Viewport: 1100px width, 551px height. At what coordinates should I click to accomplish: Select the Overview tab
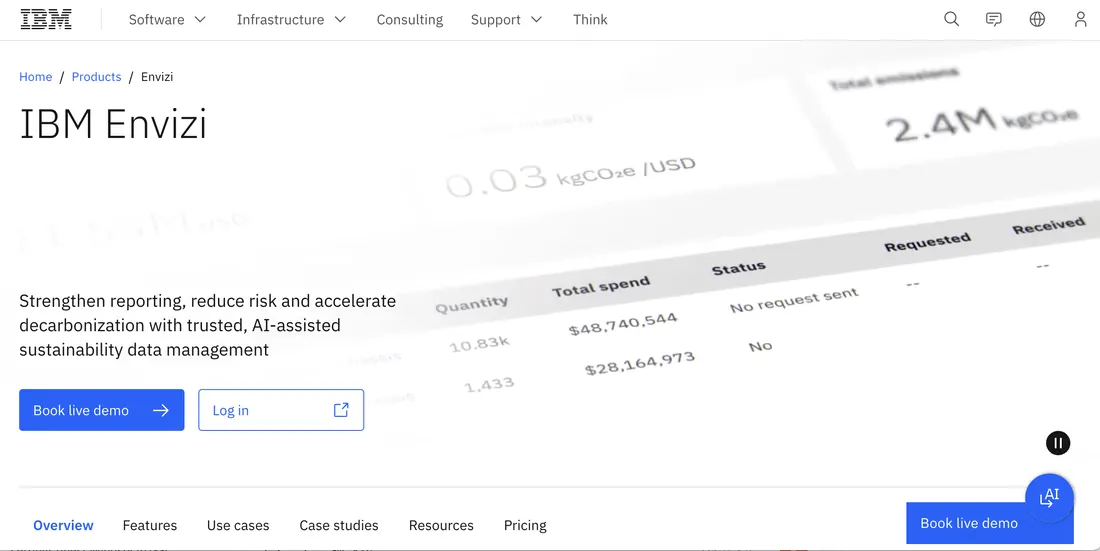pos(63,525)
